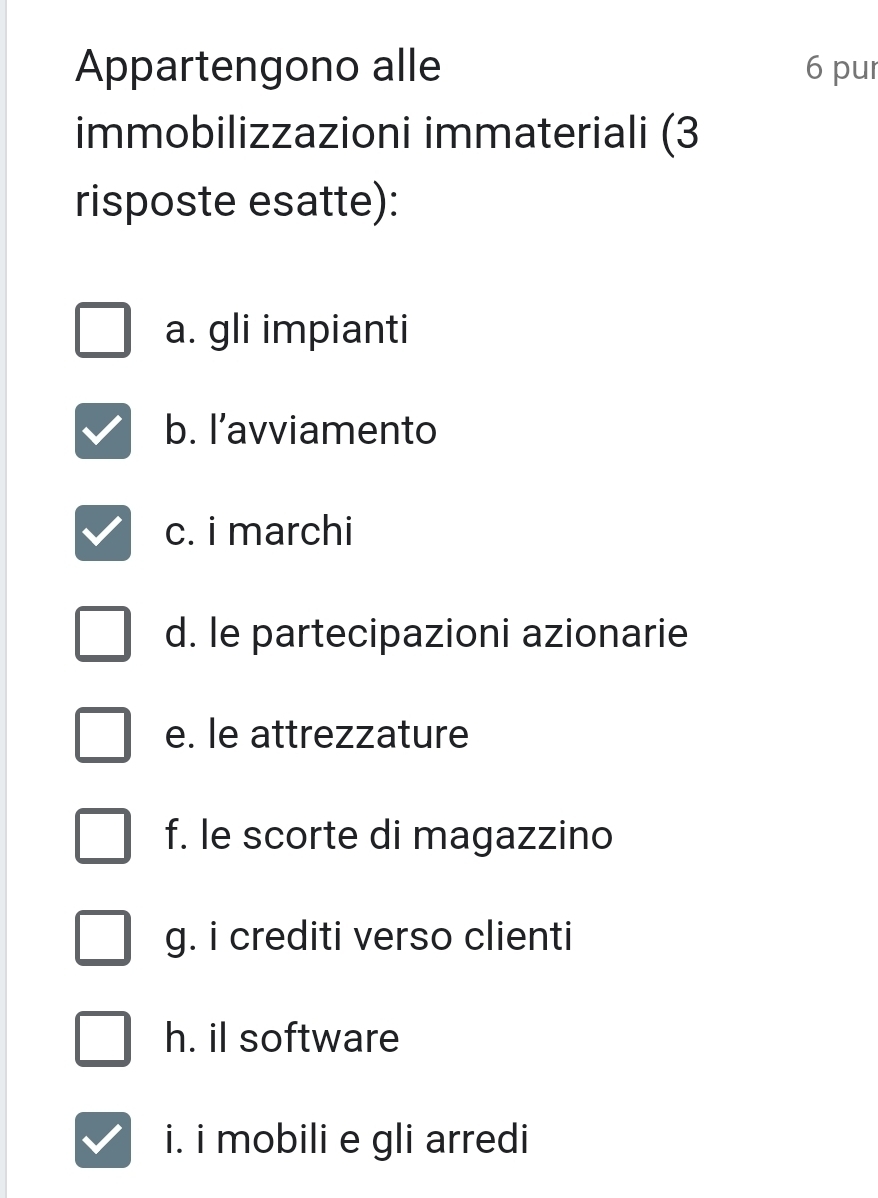Click the 'c. i marchi' answer text
This screenshot has height=1198, width=878.
pyautogui.click(x=259, y=532)
